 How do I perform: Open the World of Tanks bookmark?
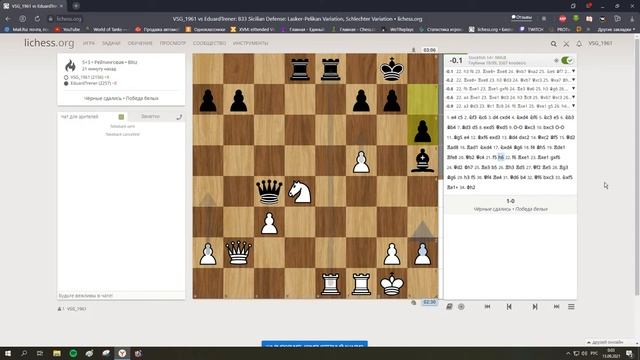107,29
